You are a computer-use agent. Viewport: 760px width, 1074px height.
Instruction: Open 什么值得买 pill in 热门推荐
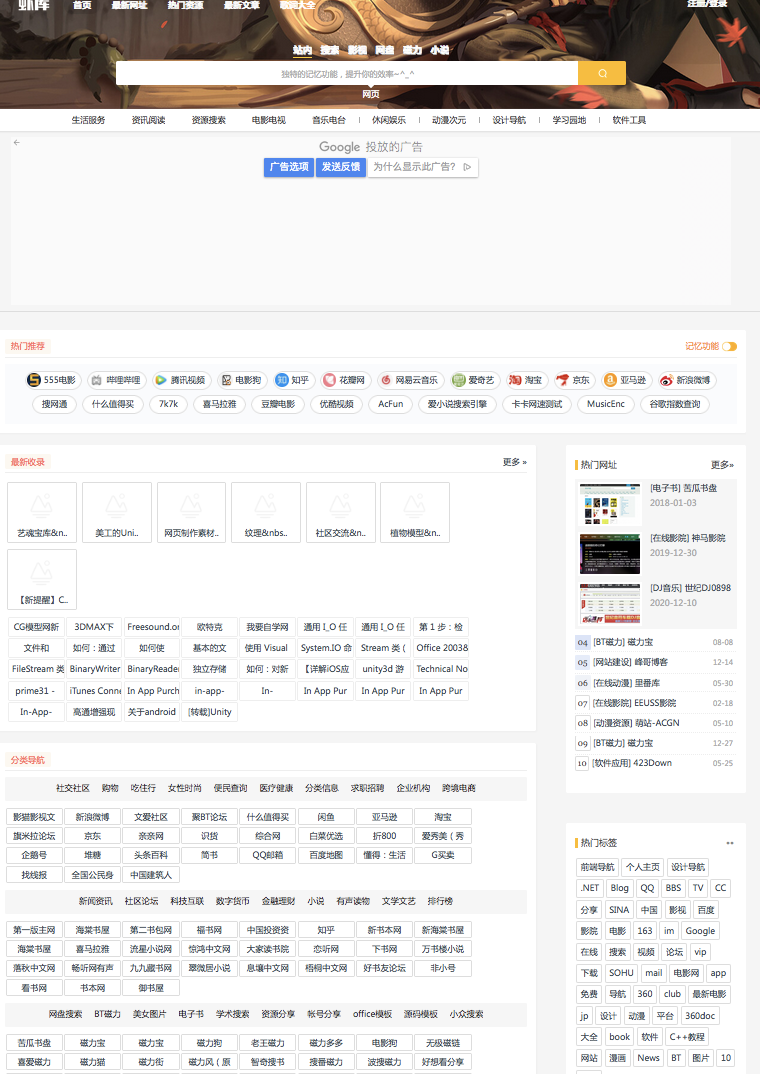click(113, 404)
